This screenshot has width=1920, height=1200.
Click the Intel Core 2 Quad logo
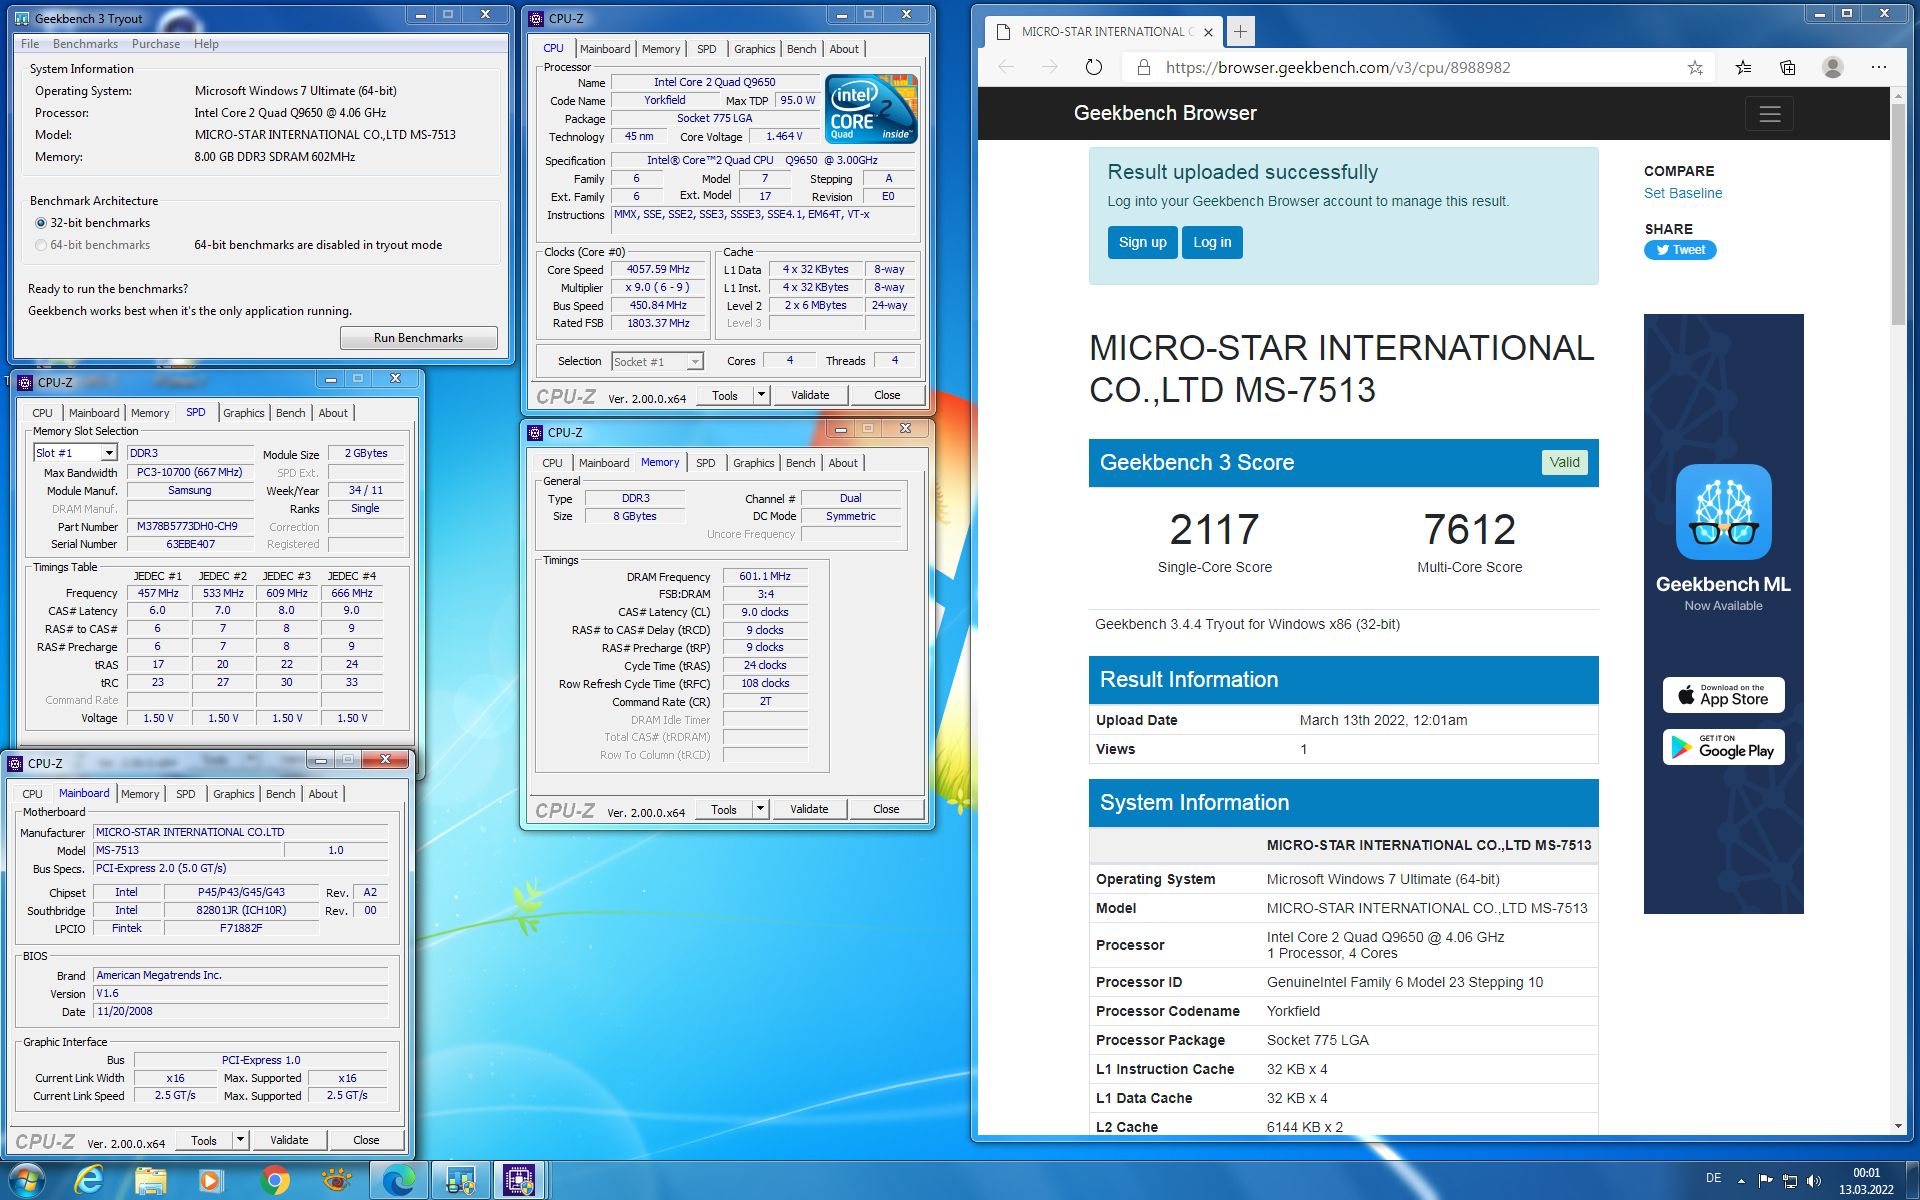tap(871, 108)
